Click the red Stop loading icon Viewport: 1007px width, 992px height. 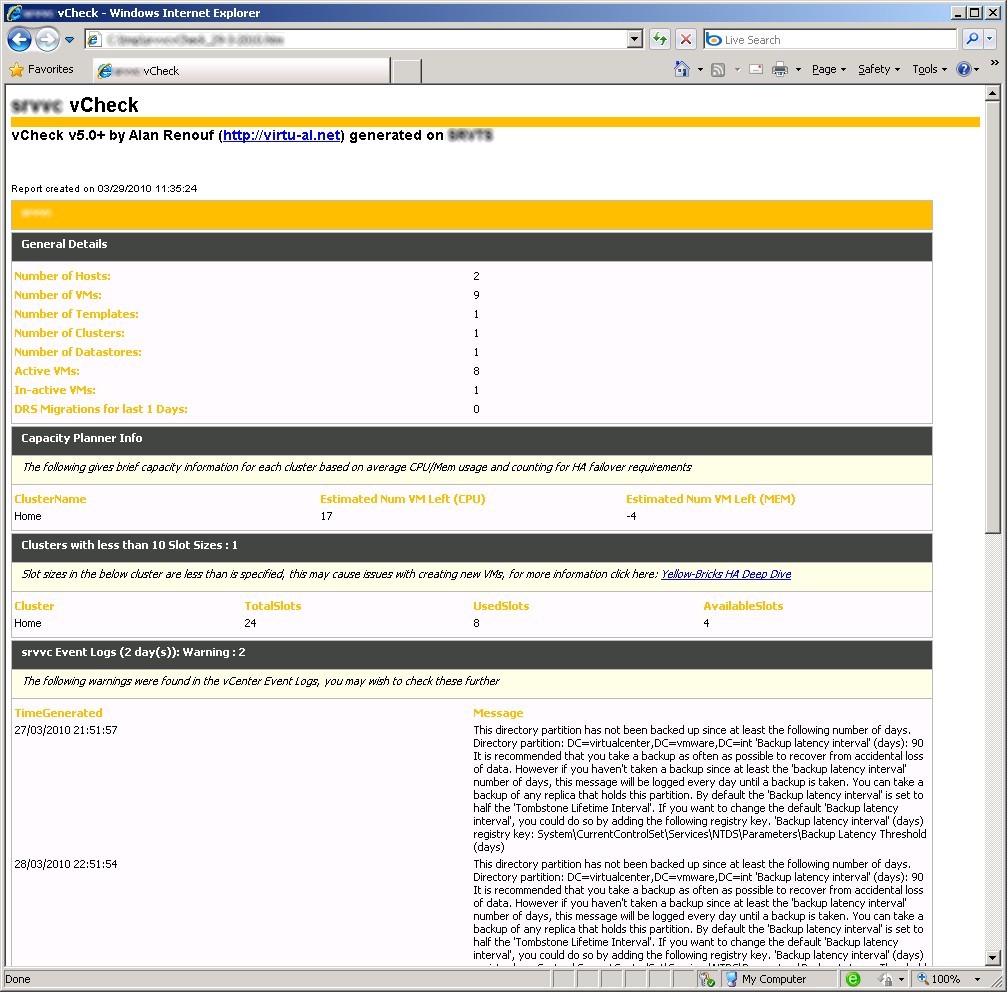click(686, 40)
